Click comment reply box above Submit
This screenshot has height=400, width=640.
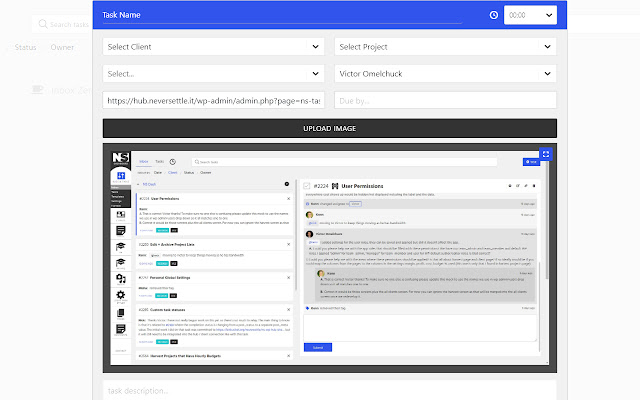pos(420,328)
